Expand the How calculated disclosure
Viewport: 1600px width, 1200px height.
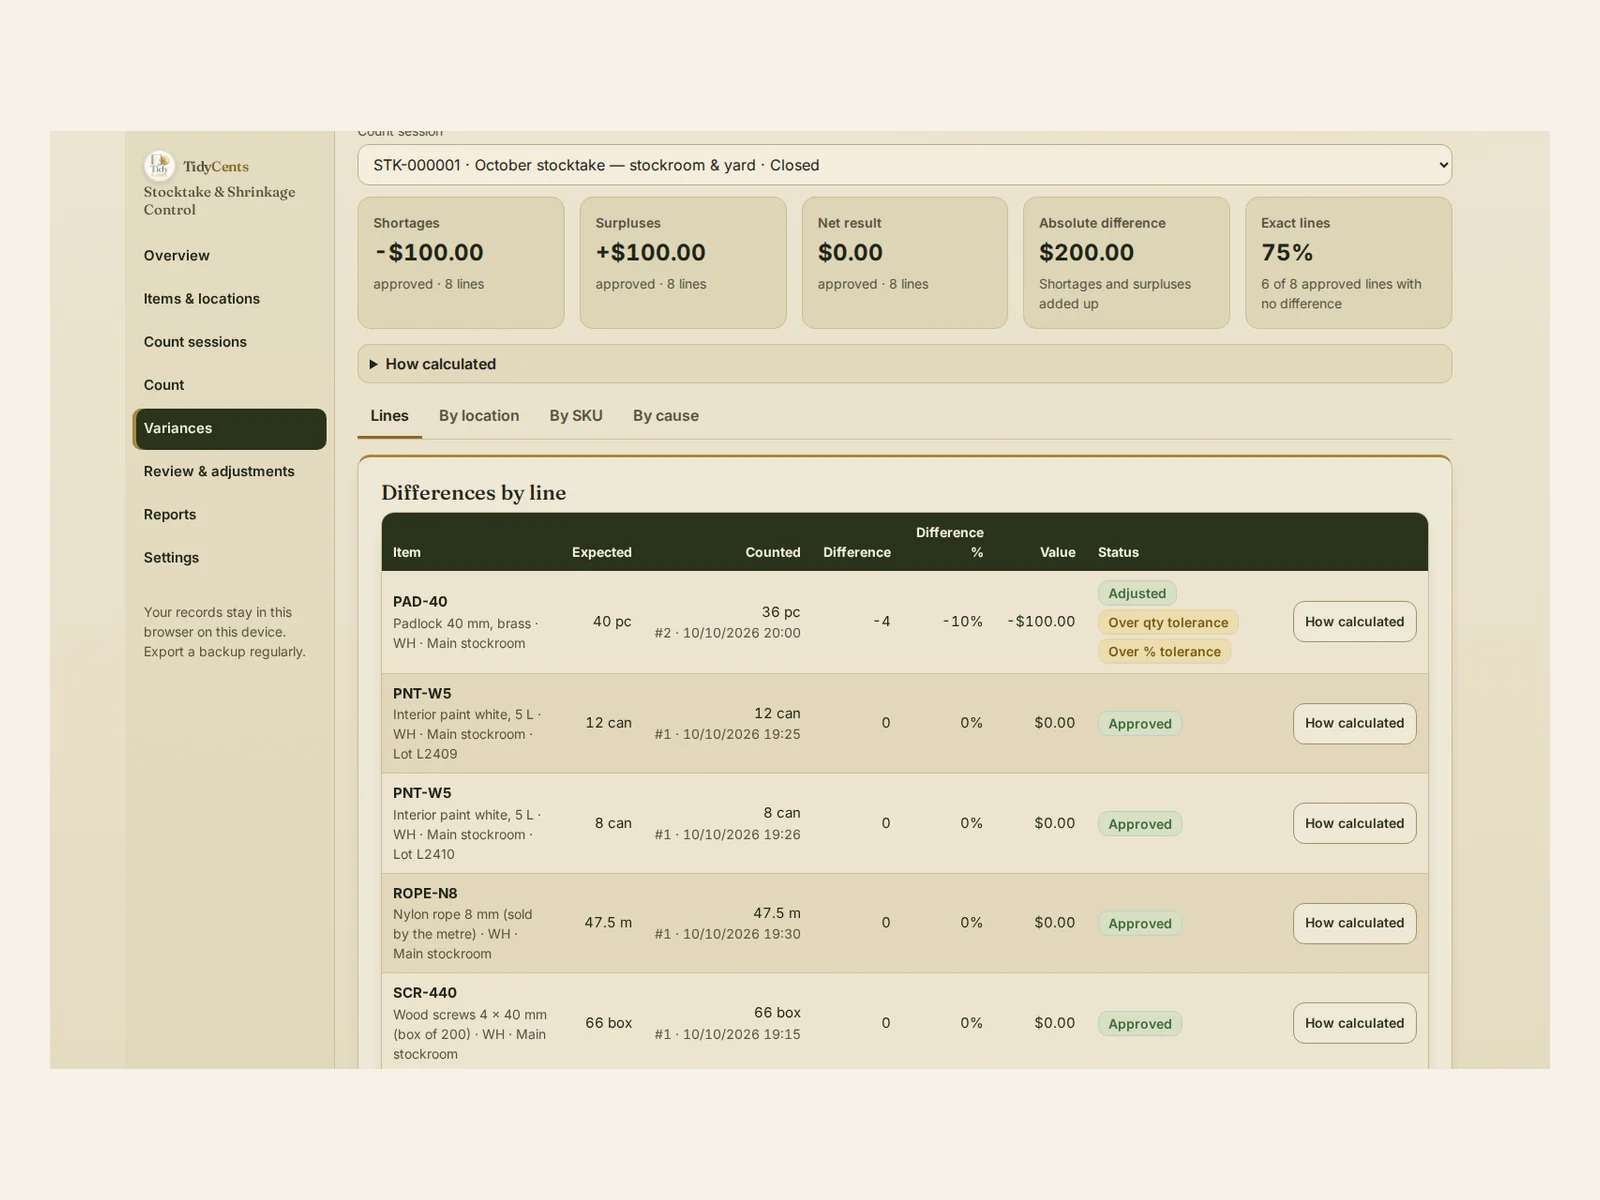(904, 364)
